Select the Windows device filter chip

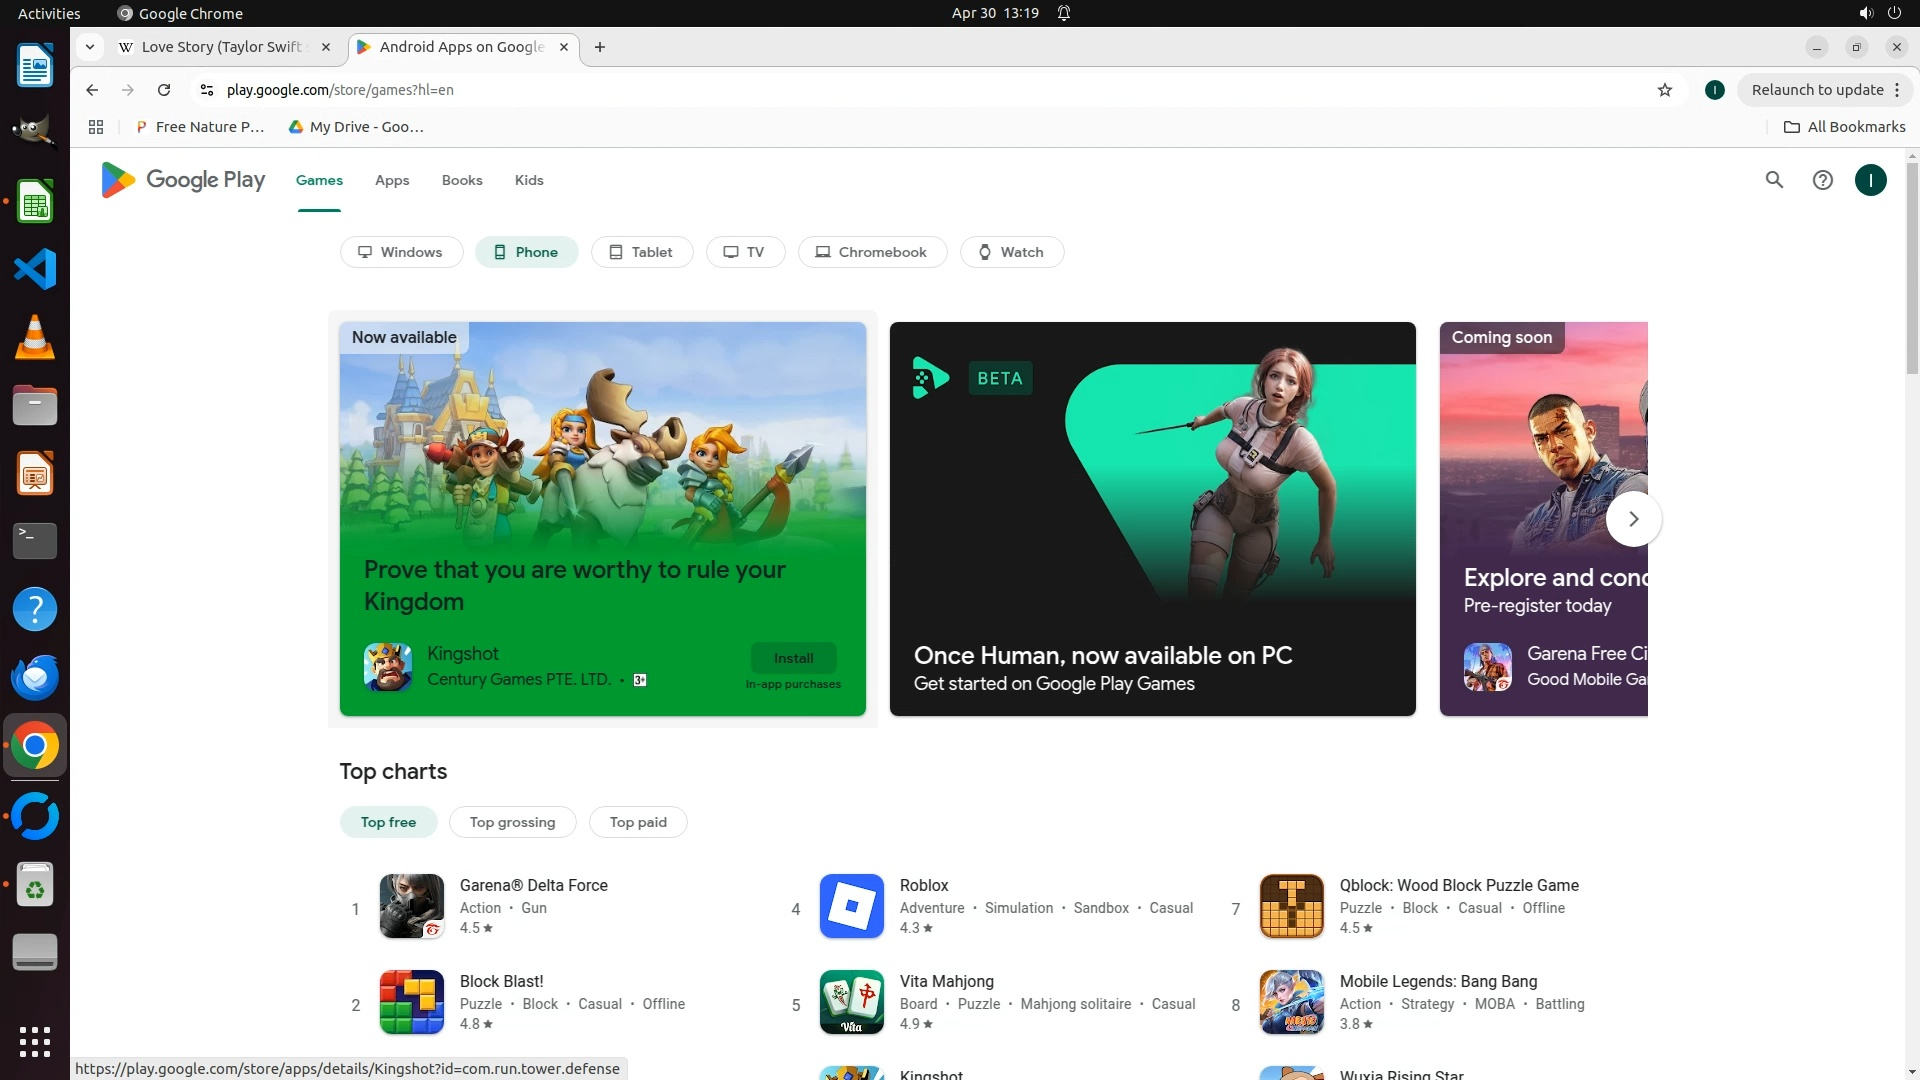coord(401,252)
